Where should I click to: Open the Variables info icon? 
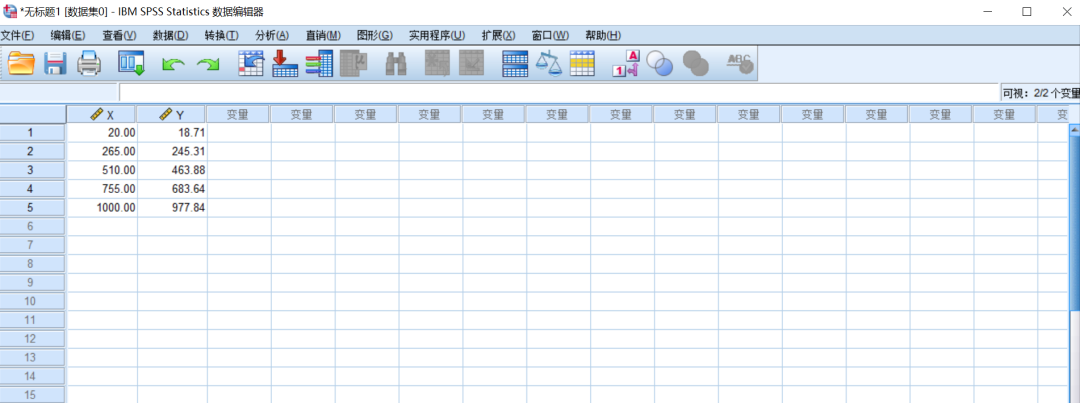click(319, 63)
